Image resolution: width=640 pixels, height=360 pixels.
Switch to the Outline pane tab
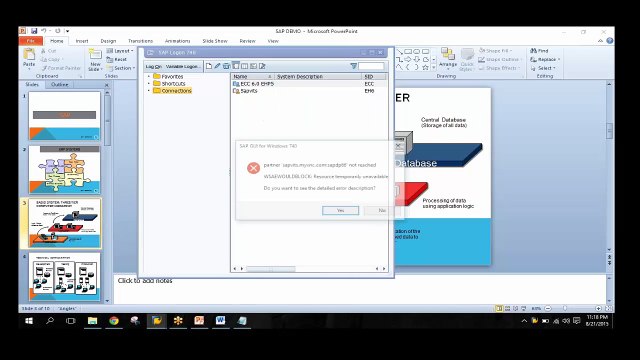[60, 84]
